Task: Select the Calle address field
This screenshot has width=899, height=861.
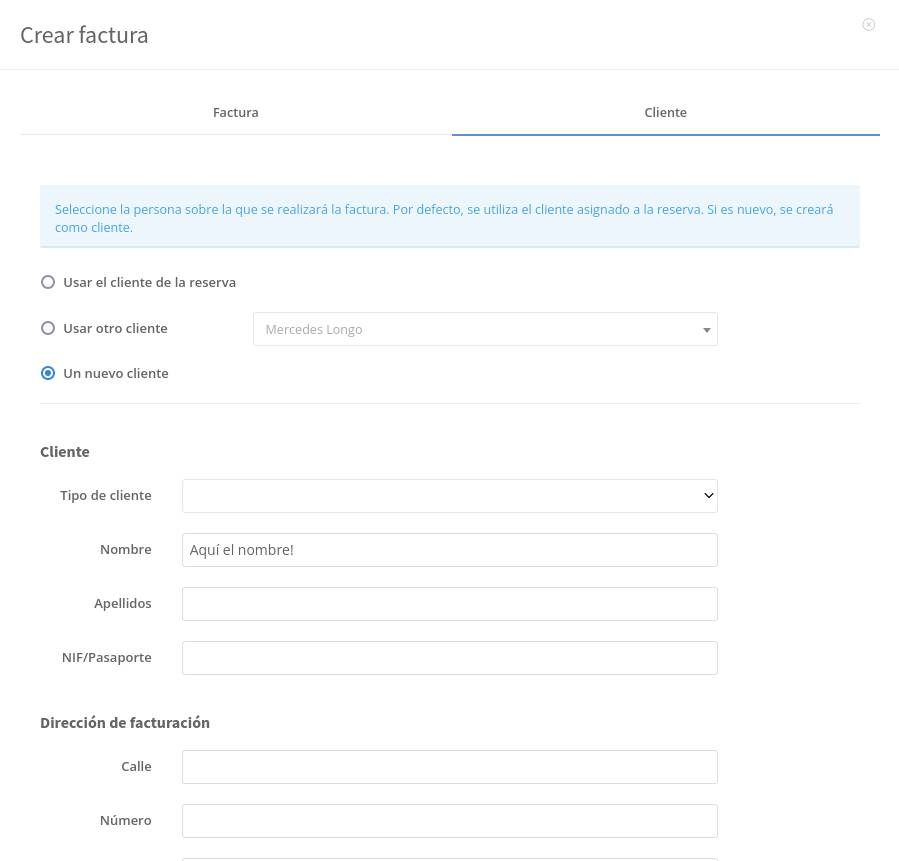Action: click(450, 766)
